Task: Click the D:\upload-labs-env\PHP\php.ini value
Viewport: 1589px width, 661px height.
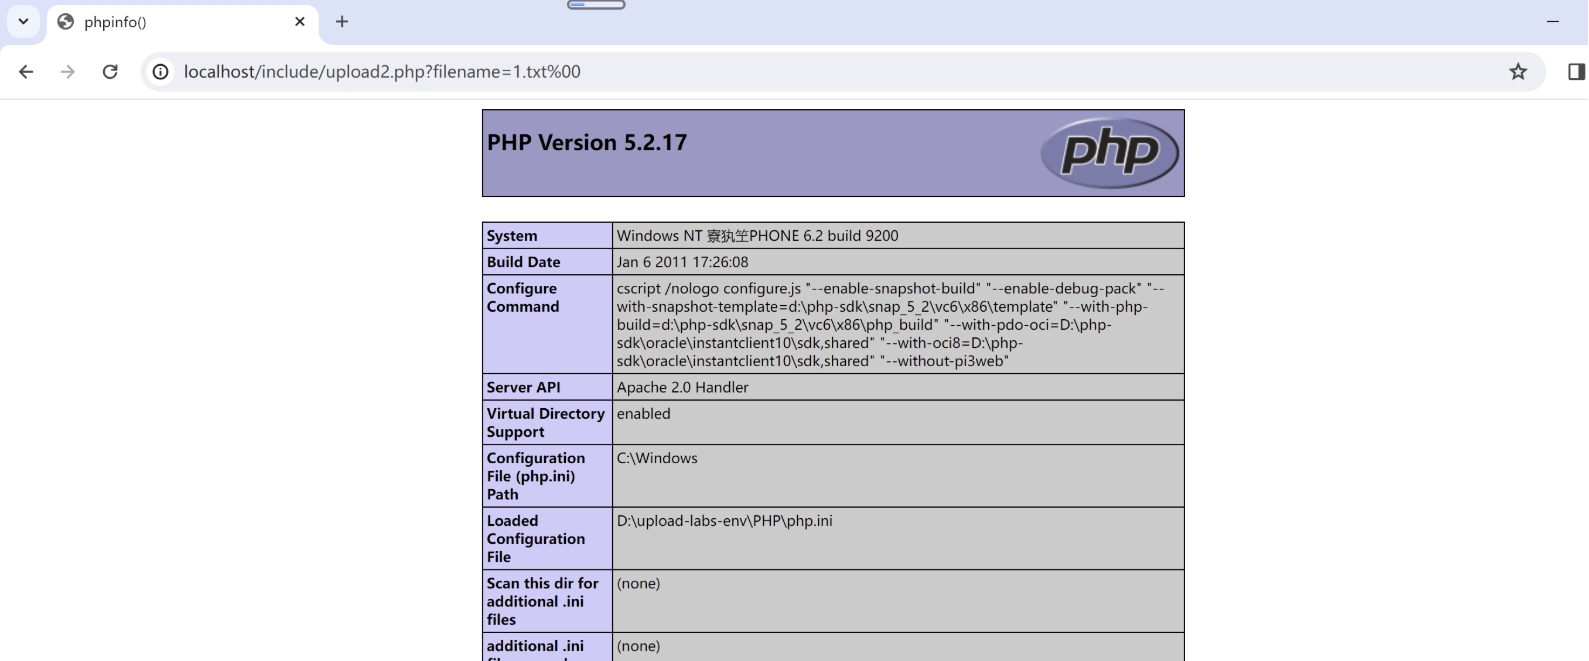Action: (x=724, y=521)
